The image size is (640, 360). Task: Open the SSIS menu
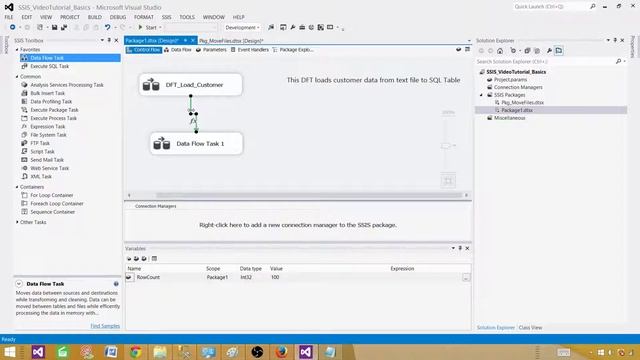[167, 17]
